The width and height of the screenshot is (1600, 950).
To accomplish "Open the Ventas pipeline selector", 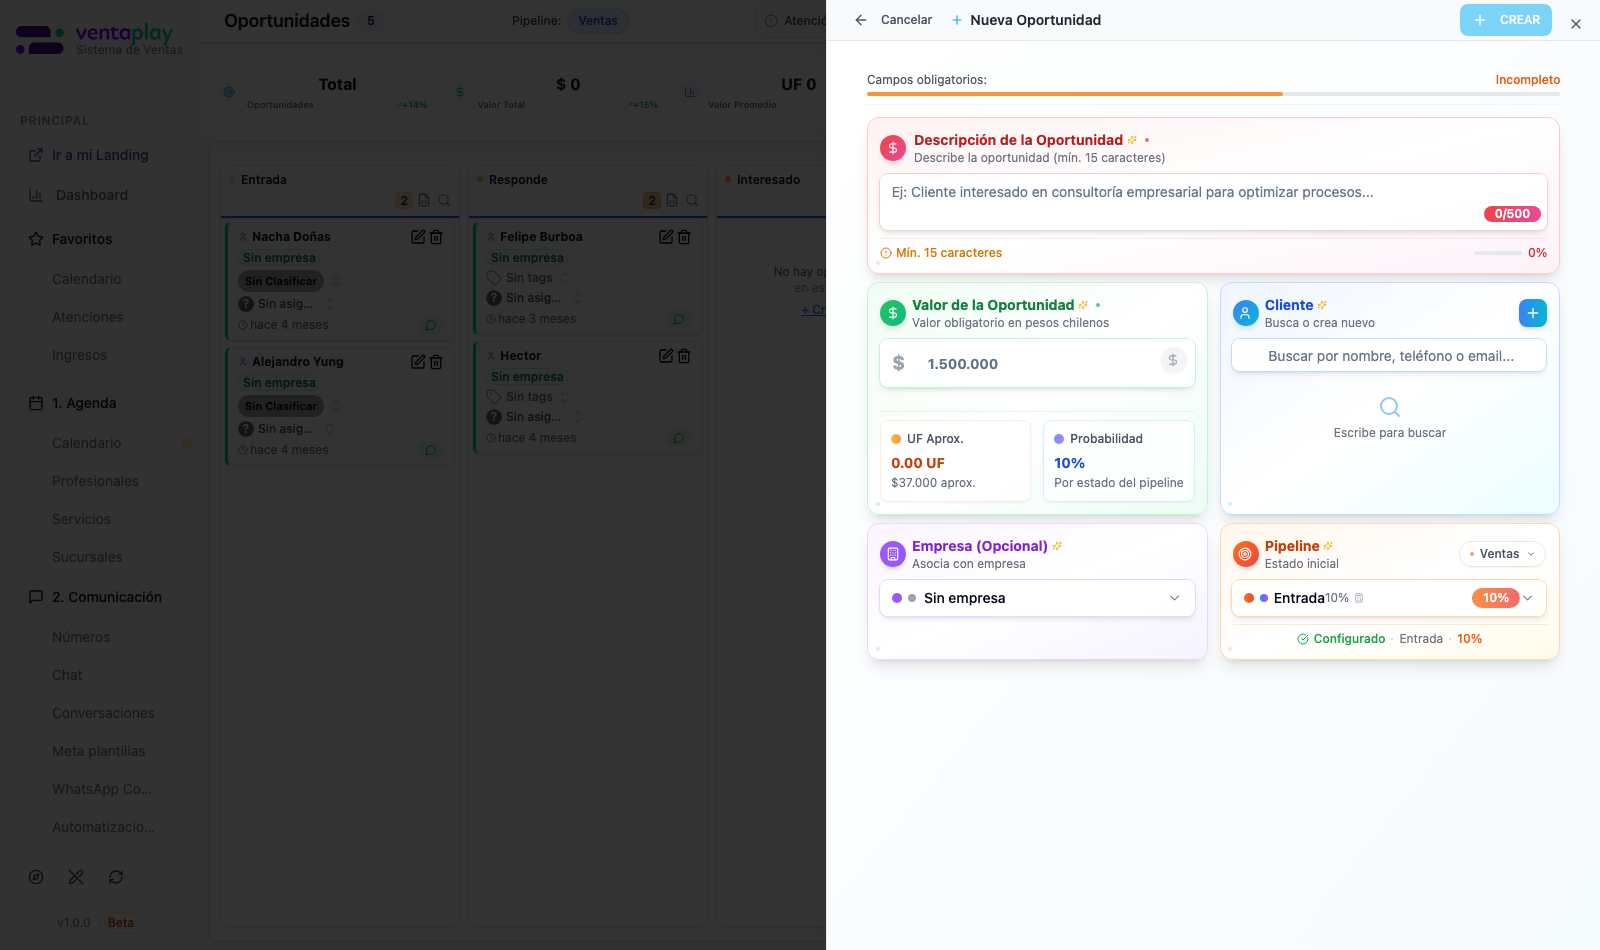I will tap(1502, 554).
